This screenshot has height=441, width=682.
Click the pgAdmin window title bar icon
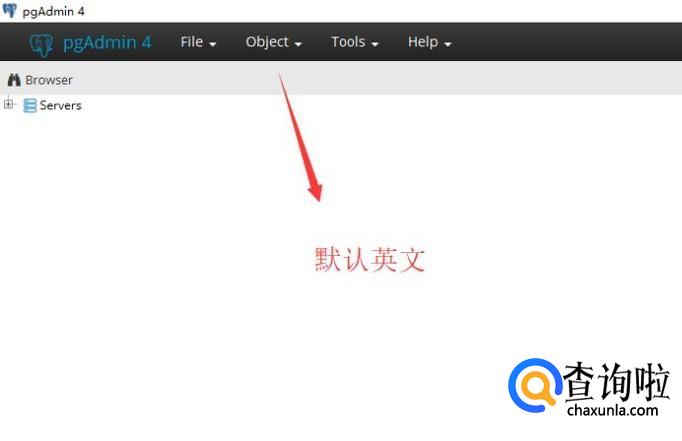[x=10, y=10]
